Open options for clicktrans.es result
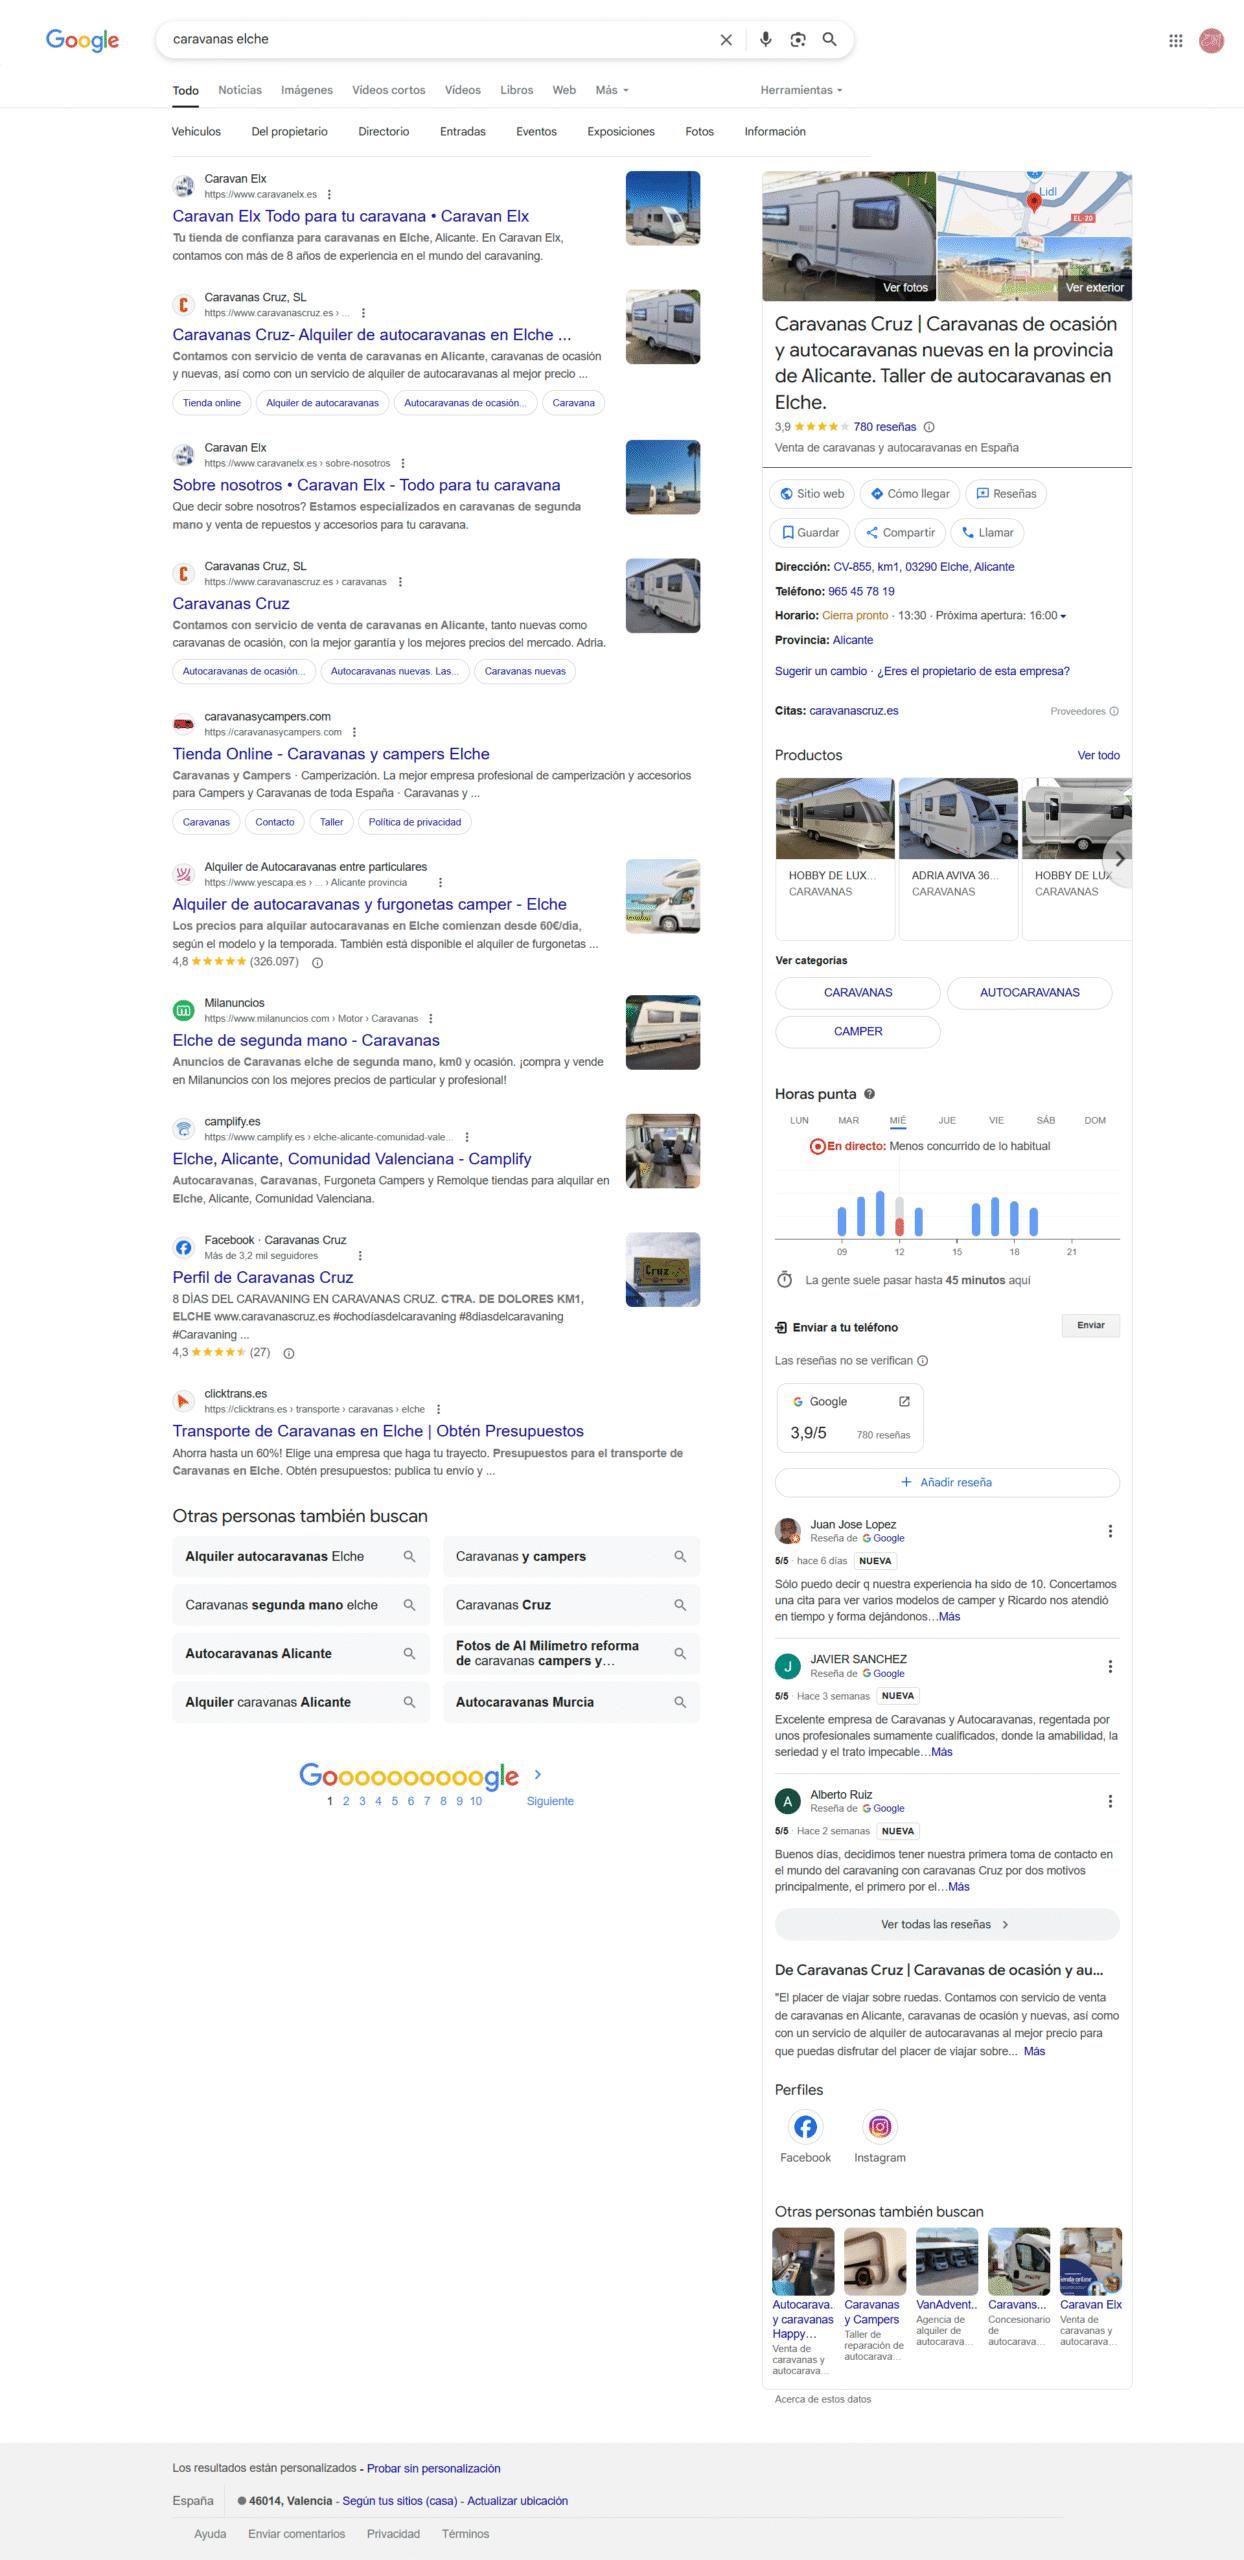The width and height of the screenshot is (1244, 2560). coord(438,1410)
